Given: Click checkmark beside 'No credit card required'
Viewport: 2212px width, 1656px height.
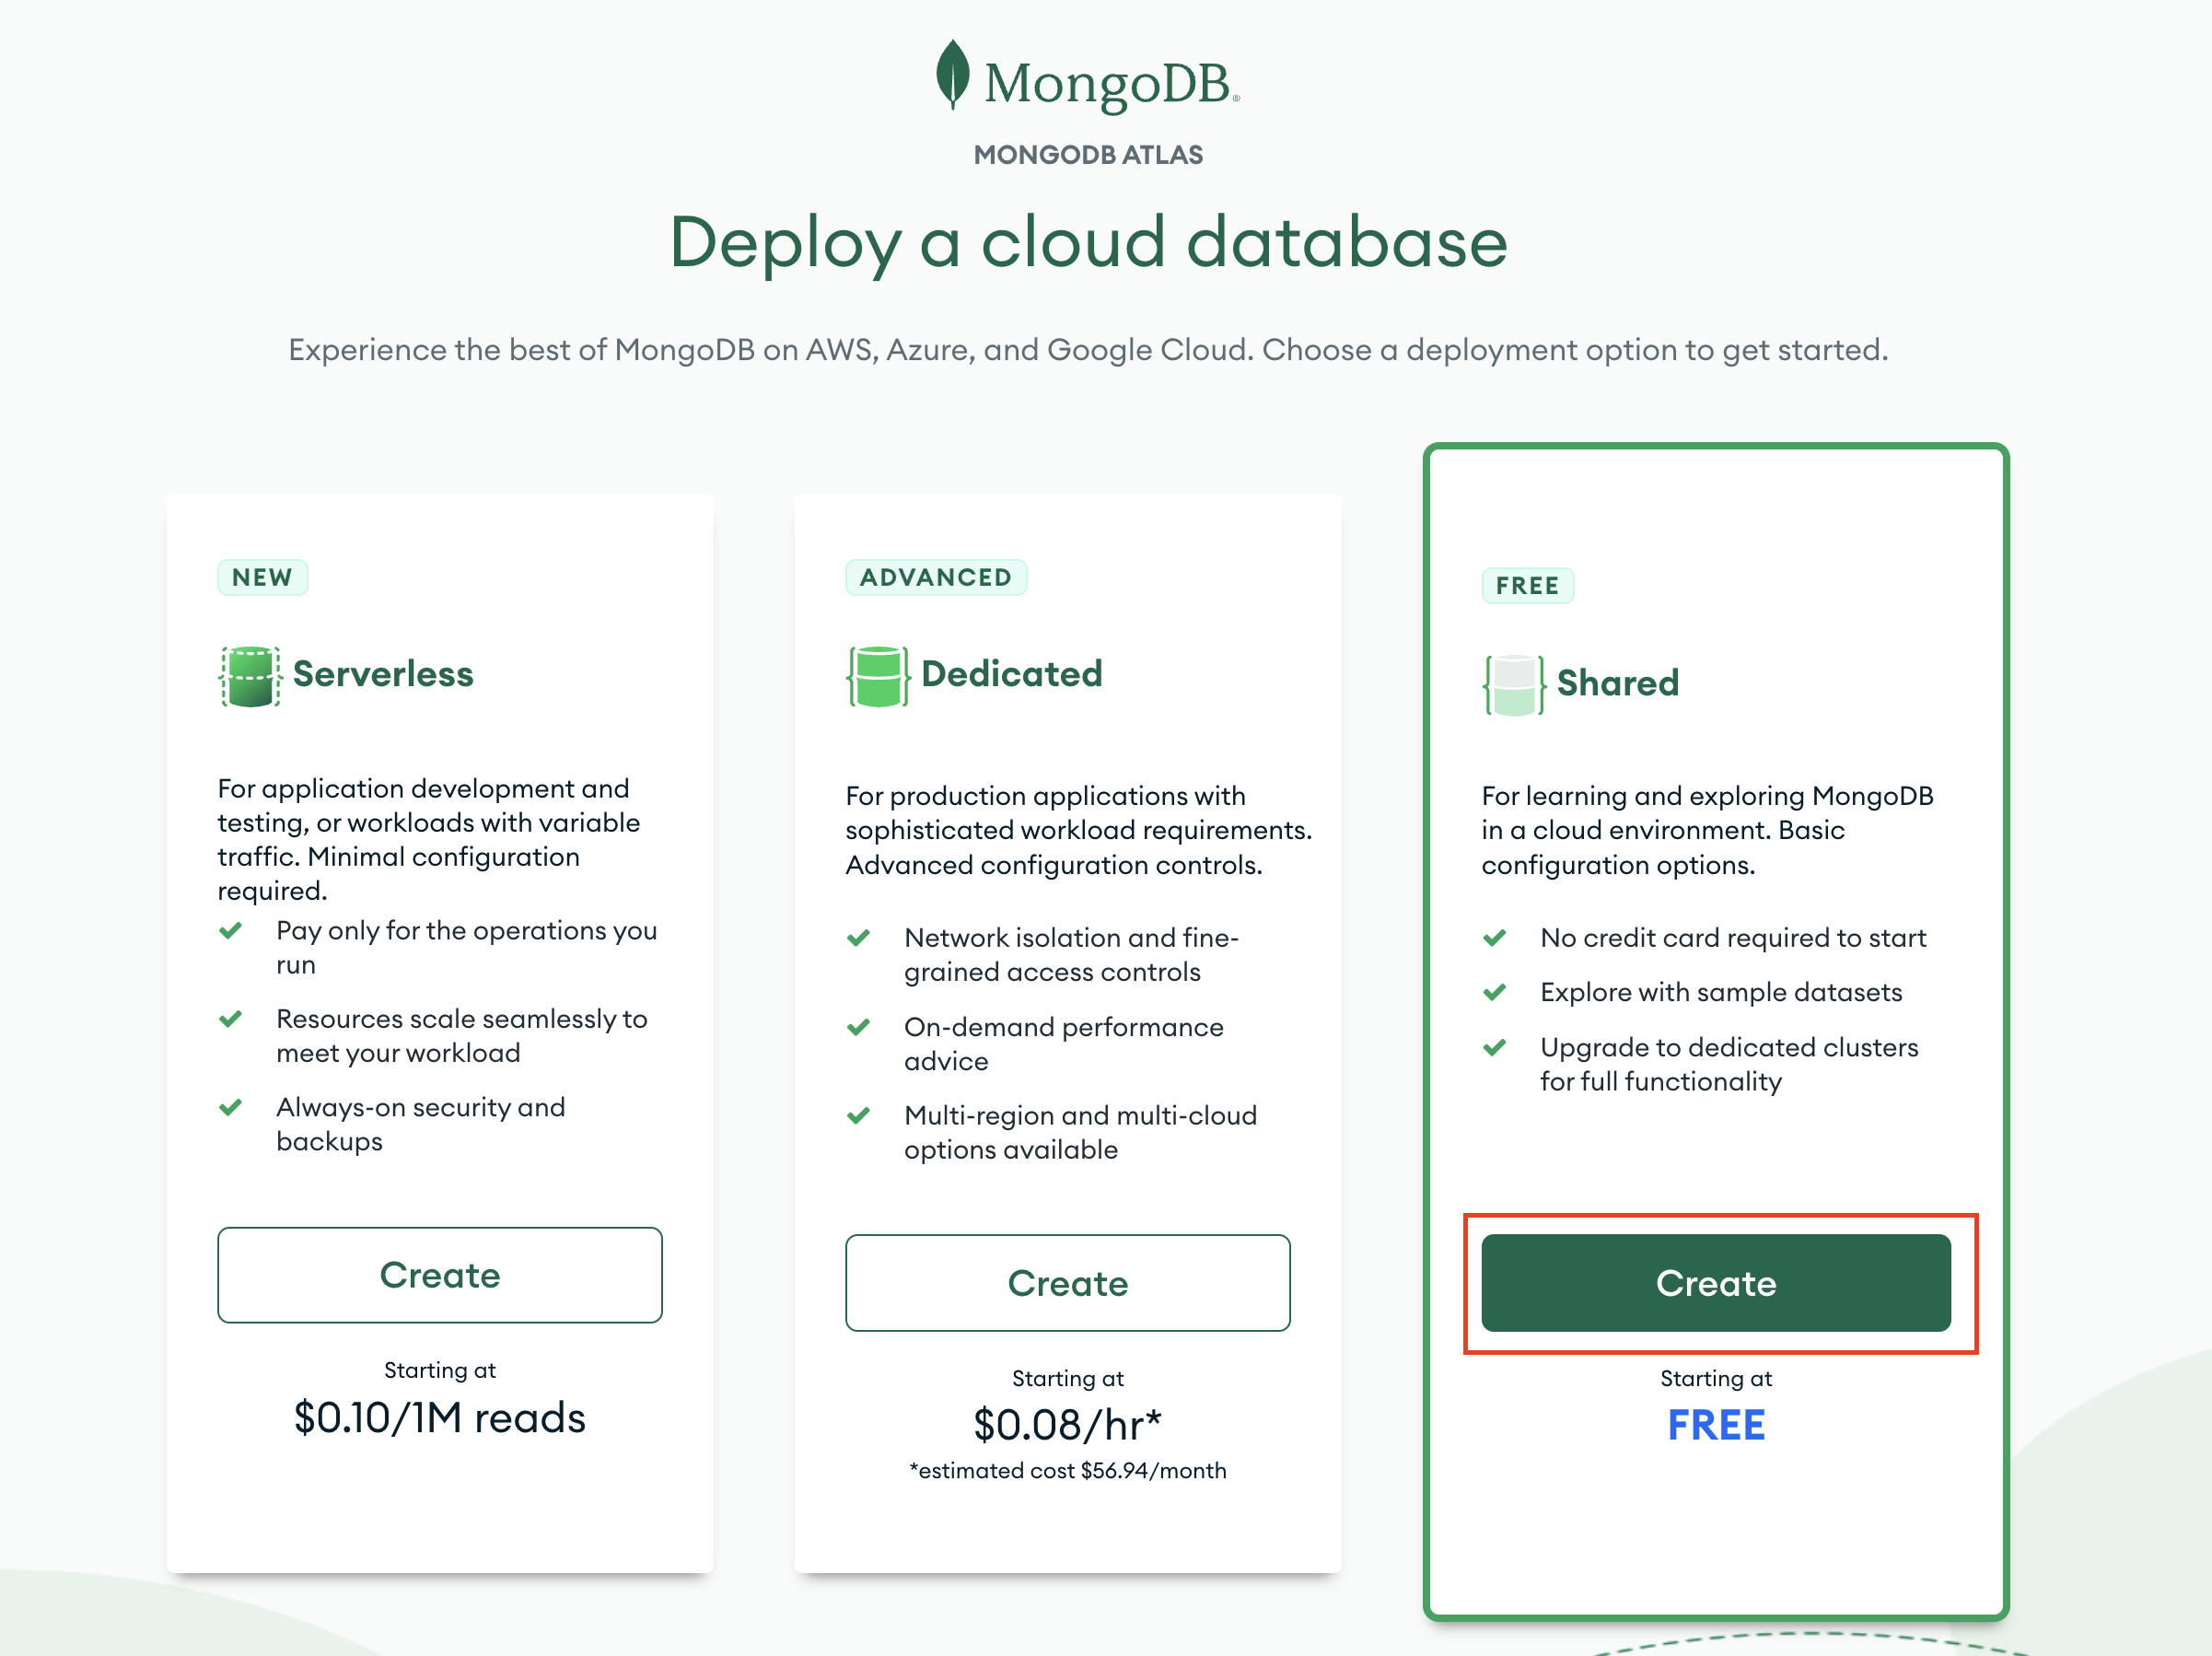Looking at the screenshot, I should (1494, 938).
